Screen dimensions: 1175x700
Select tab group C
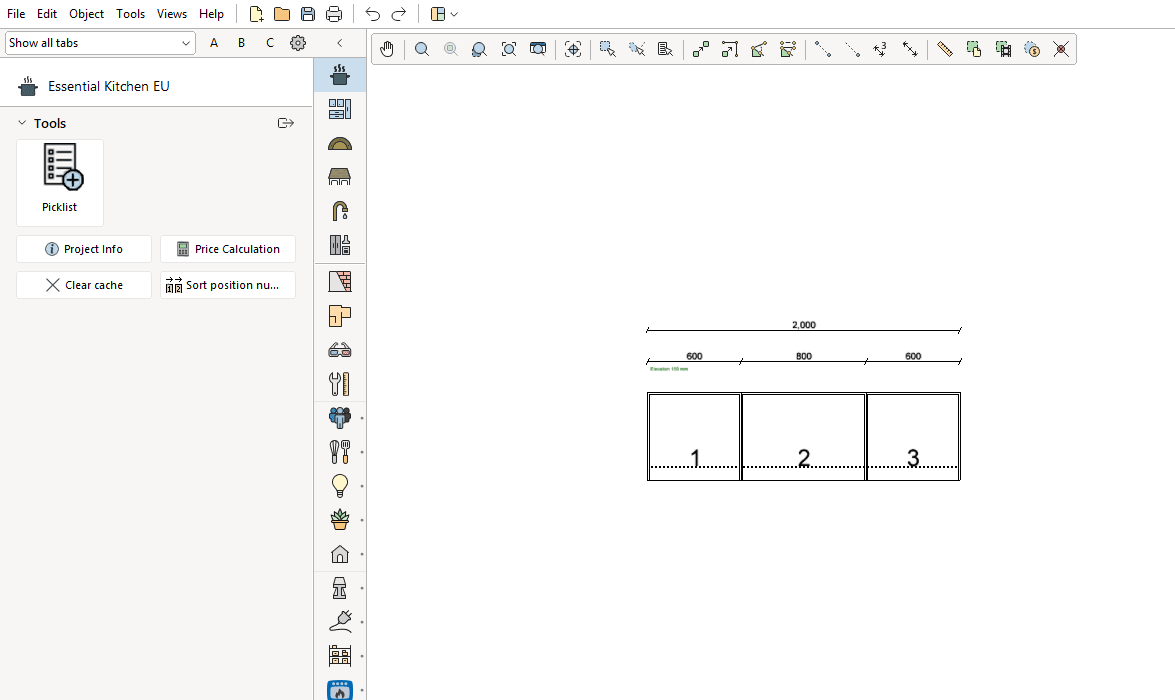coord(270,43)
